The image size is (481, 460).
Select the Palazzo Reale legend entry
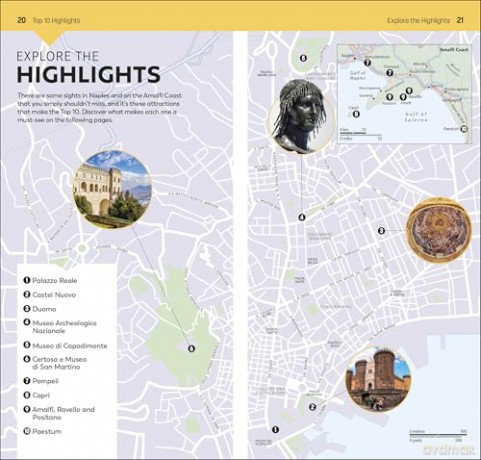[50, 280]
